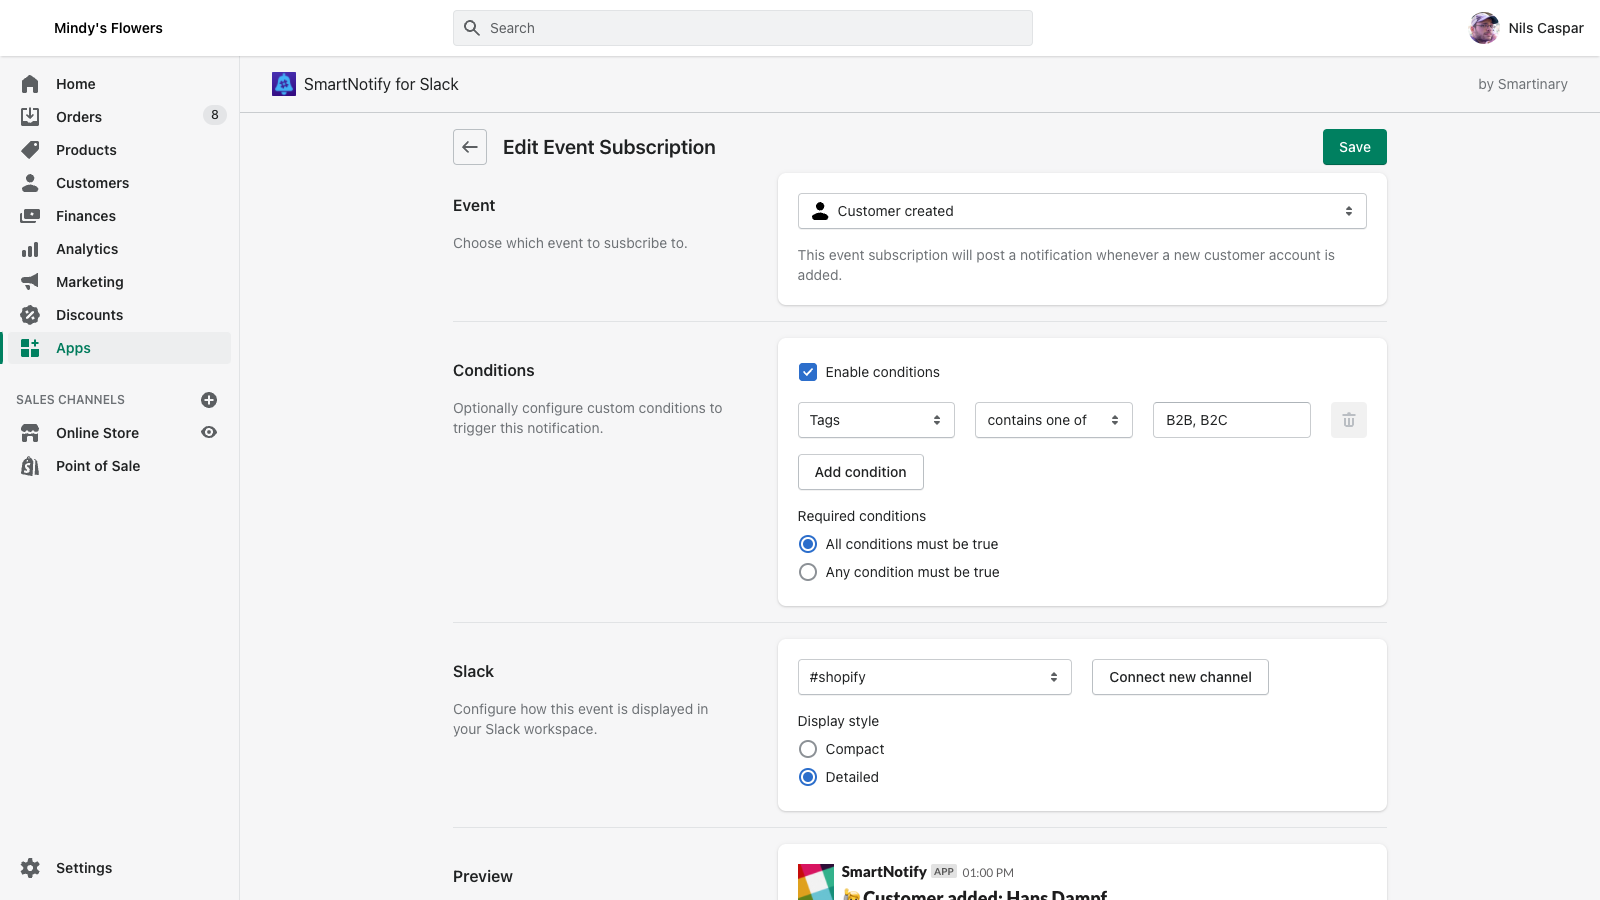Viewport: 1600px width, 900px height.
Task: Open the Tags condition field dropdown
Action: [x=876, y=420]
